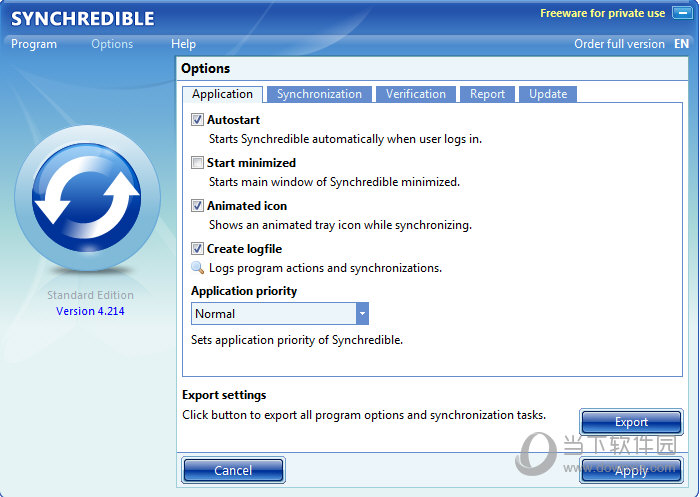Open the Options menu
Image resolution: width=700 pixels, height=497 pixels.
pos(112,44)
